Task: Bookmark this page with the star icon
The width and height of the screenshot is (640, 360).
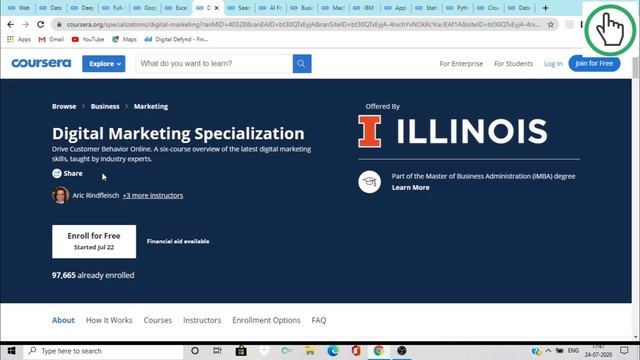Action: click(551, 24)
